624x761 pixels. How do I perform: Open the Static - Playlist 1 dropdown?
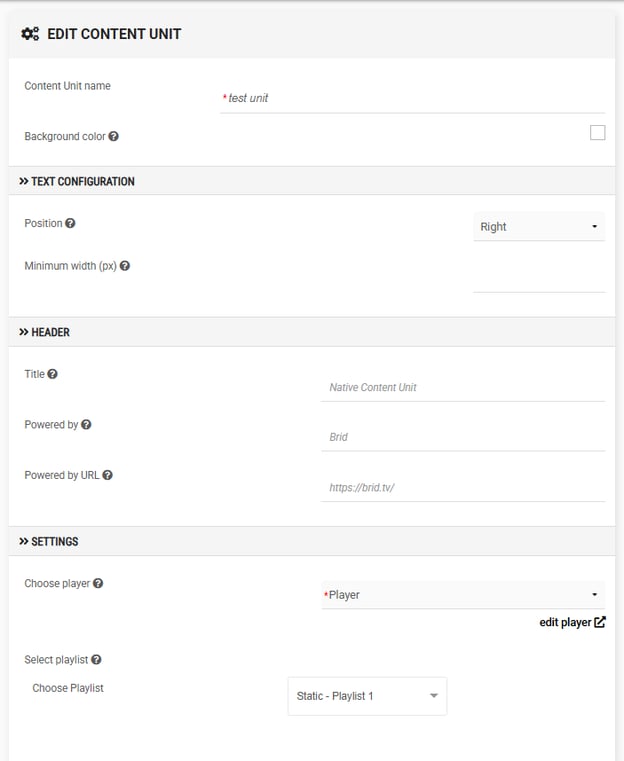click(x=367, y=696)
